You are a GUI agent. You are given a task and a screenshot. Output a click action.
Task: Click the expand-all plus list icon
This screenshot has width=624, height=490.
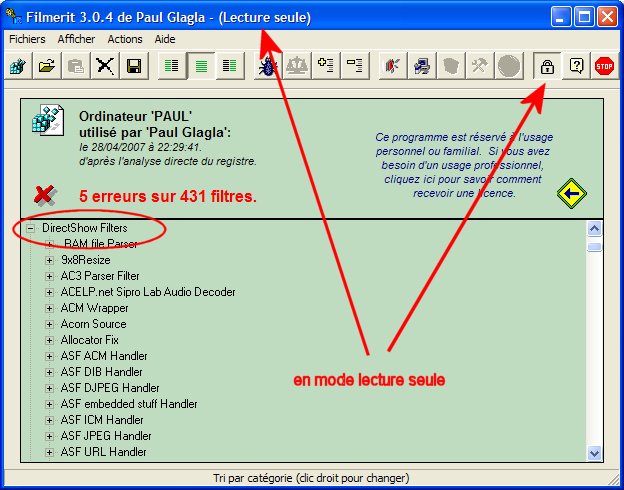pyautogui.click(x=326, y=66)
